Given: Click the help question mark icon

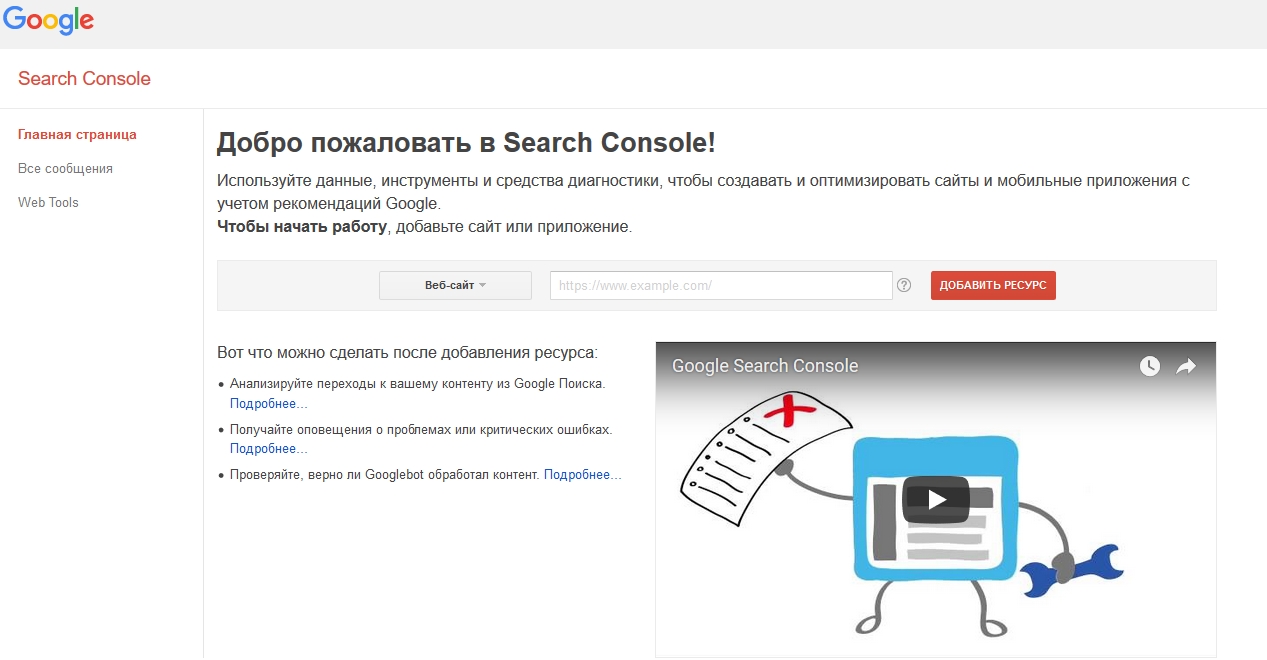Looking at the screenshot, I should (x=904, y=285).
